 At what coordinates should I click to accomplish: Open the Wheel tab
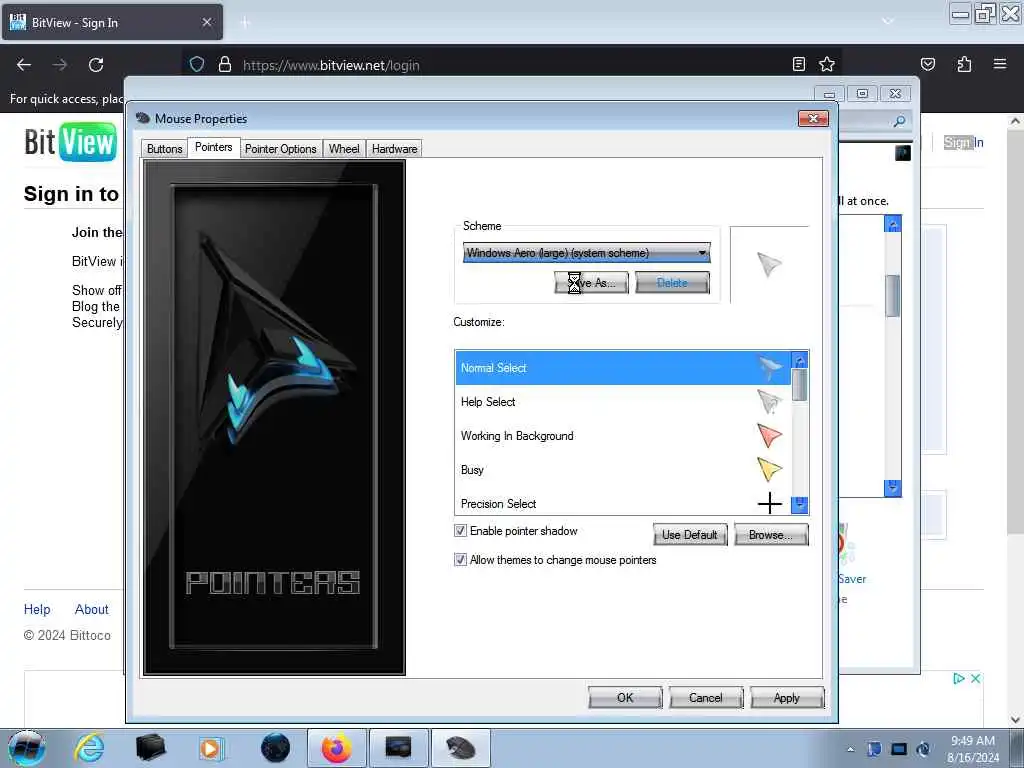[x=344, y=149]
